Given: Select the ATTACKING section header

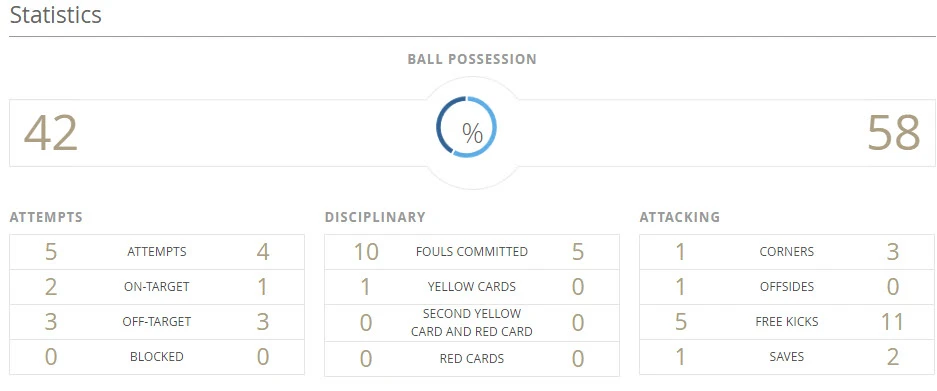Looking at the screenshot, I should pyautogui.click(x=679, y=217).
